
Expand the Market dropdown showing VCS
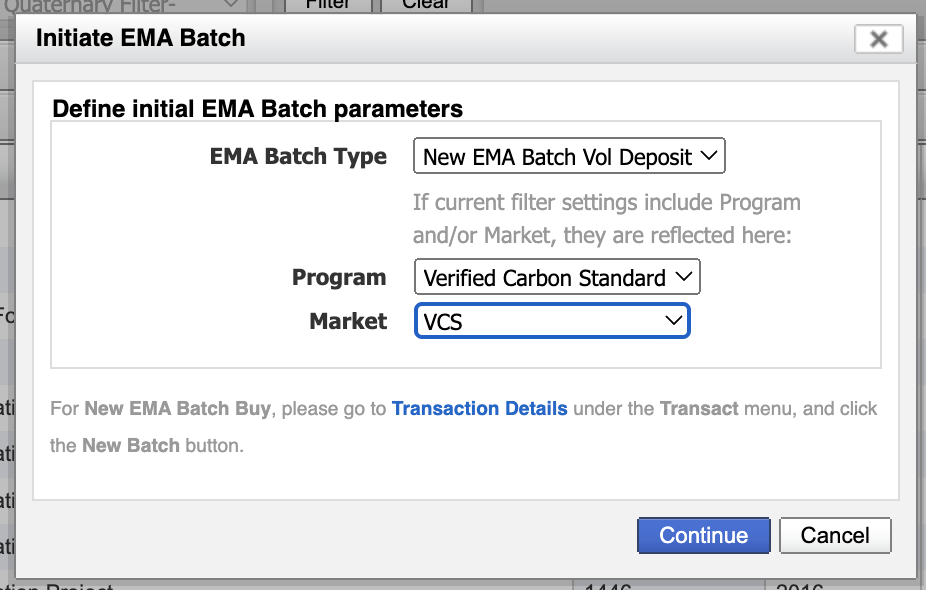551,321
